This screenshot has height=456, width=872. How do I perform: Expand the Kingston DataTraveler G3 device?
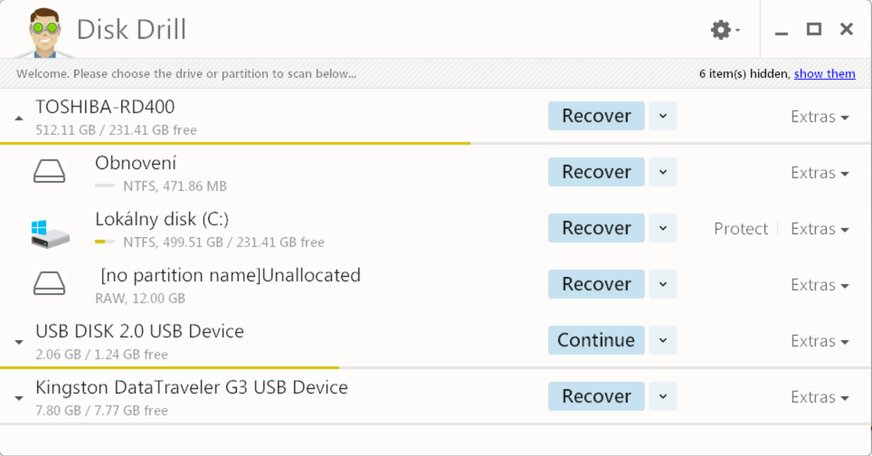coord(19,398)
